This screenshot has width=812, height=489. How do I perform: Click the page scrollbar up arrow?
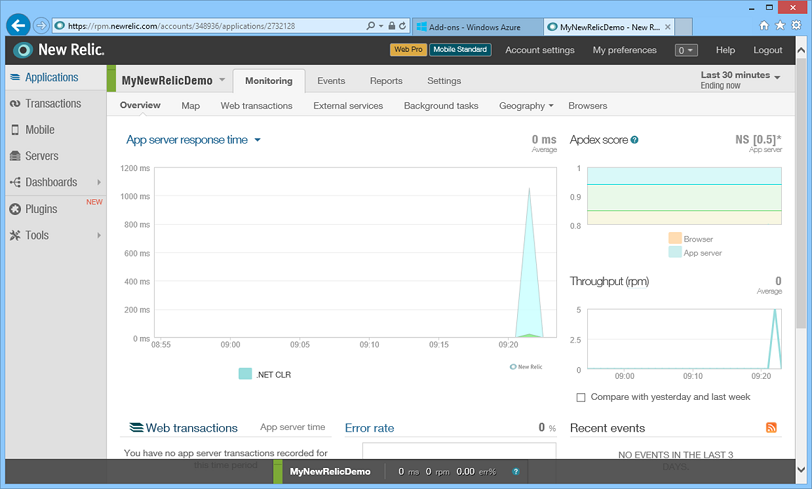[x=801, y=50]
